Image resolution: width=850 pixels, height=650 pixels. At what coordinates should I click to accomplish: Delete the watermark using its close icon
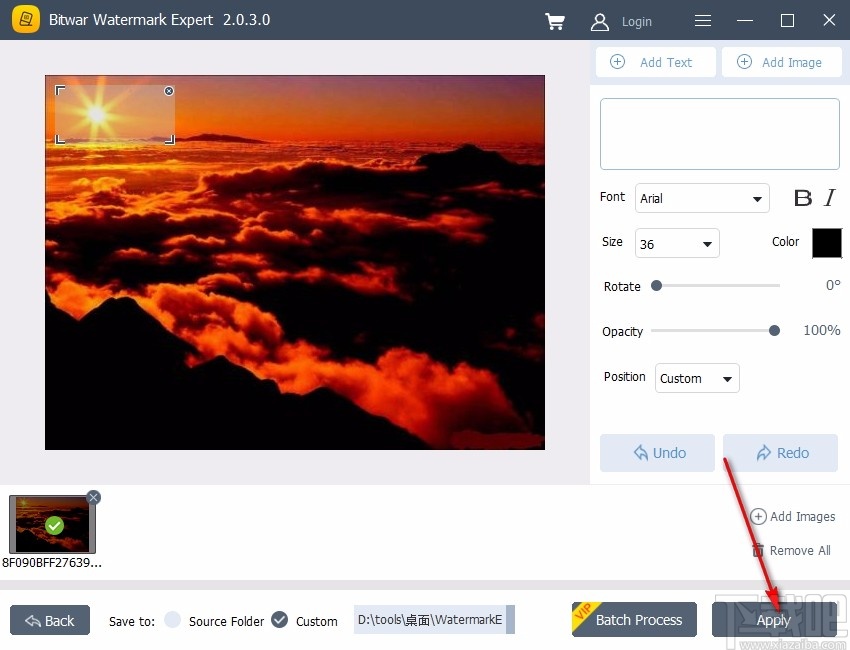tap(169, 90)
